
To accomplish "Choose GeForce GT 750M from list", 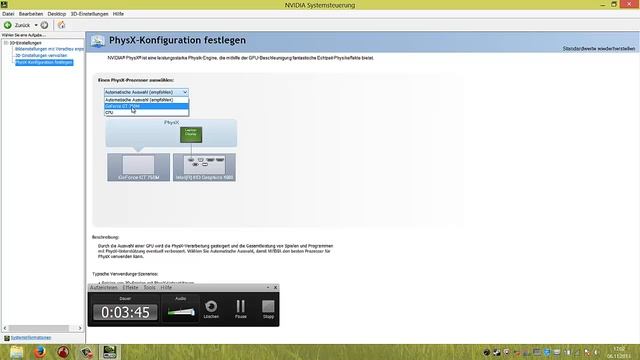I will tap(146, 106).
